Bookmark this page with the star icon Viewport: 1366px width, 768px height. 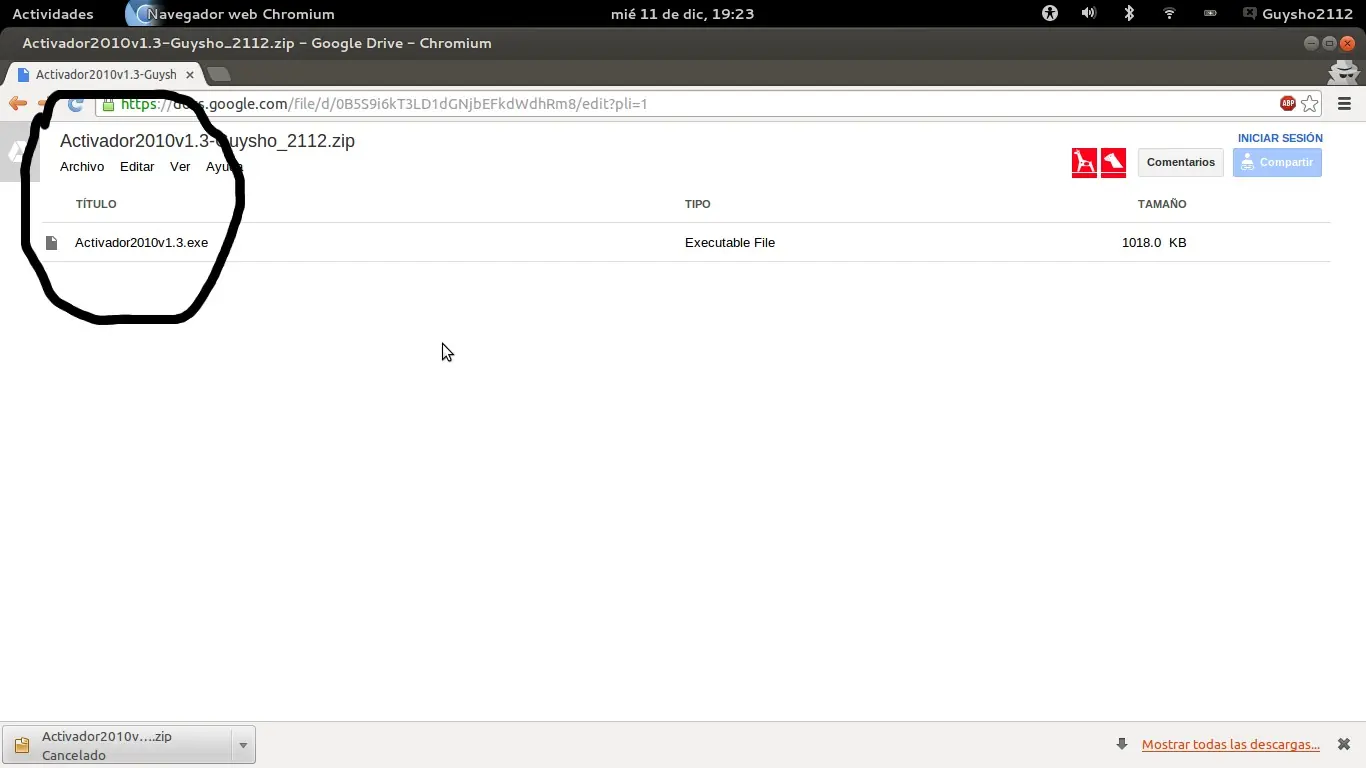pyautogui.click(x=1310, y=104)
